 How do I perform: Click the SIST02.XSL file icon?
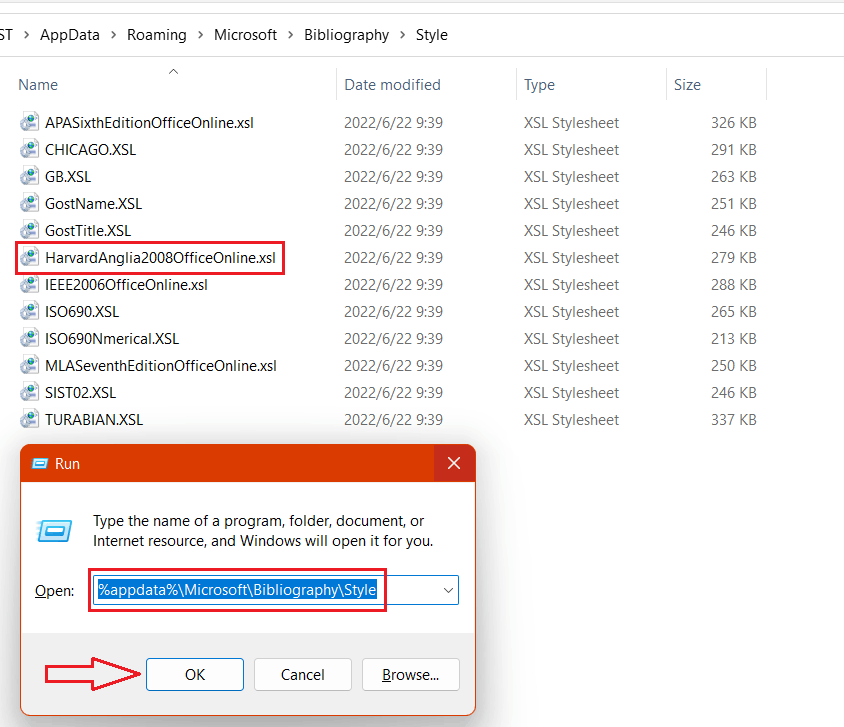[x=30, y=392]
